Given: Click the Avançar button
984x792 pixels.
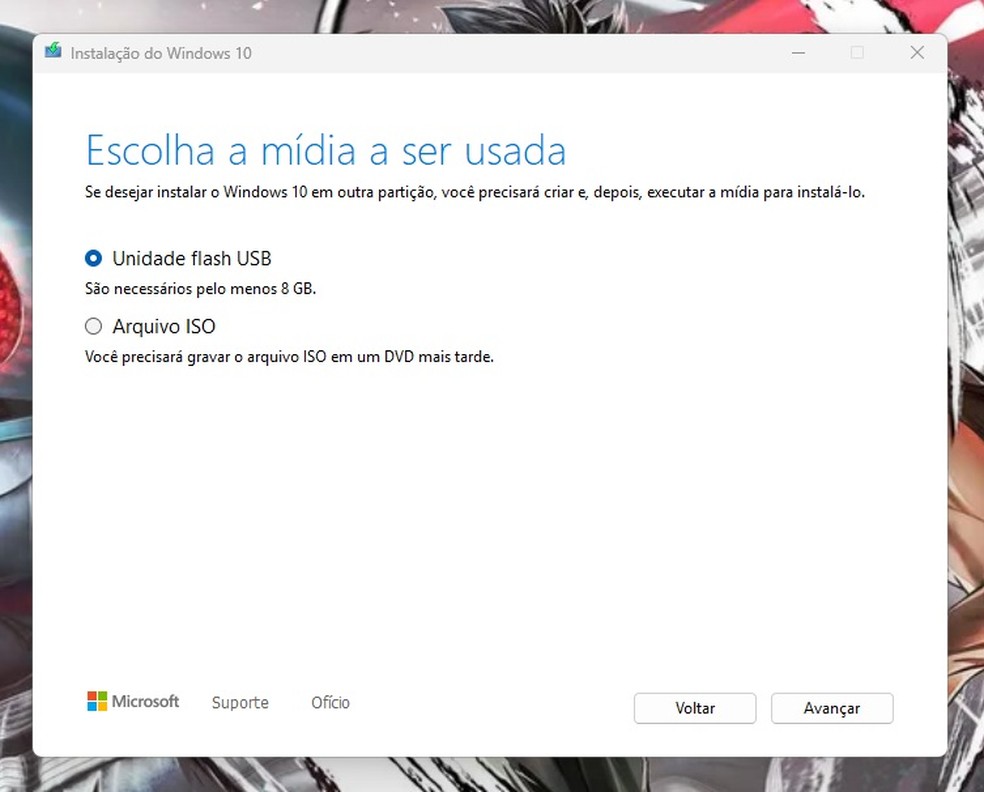Looking at the screenshot, I should point(832,708).
